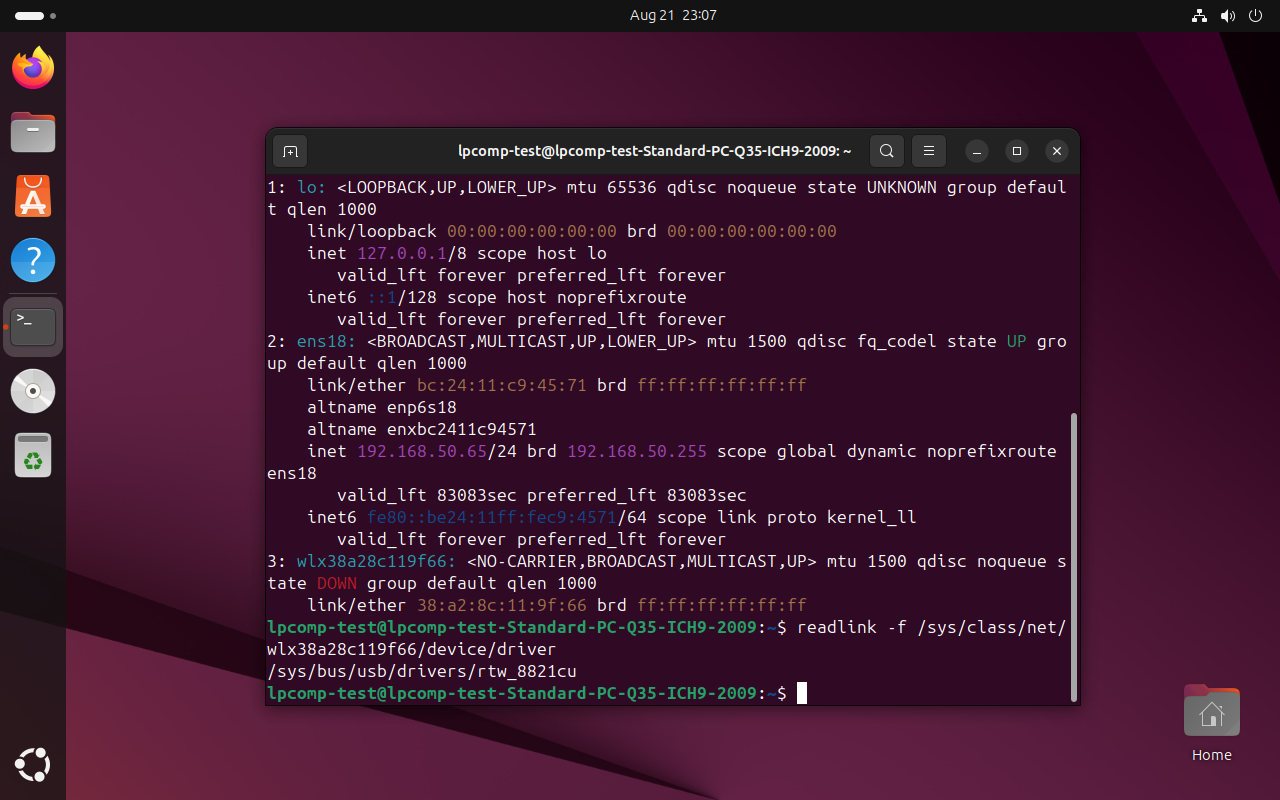Maximize the terminal window
Image resolution: width=1280 pixels, height=800 pixels.
pyautogui.click(x=1017, y=151)
